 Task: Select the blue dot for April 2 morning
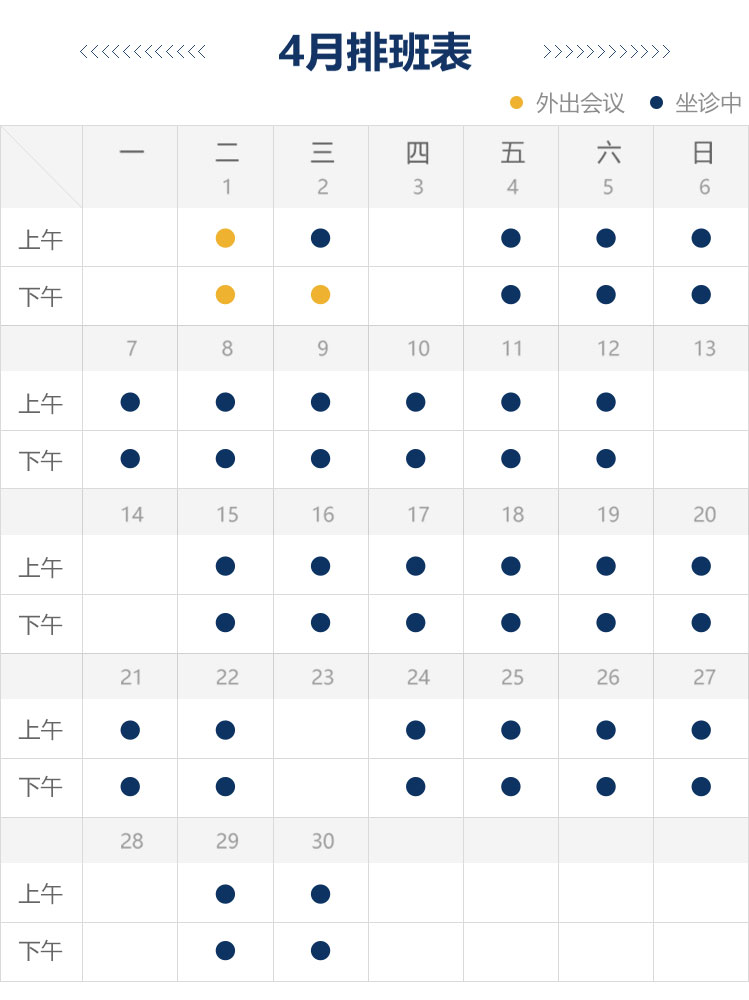click(x=320, y=239)
